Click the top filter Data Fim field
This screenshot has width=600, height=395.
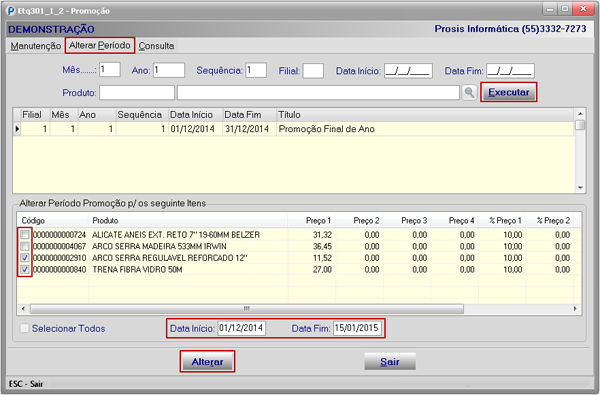click(x=510, y=71)
